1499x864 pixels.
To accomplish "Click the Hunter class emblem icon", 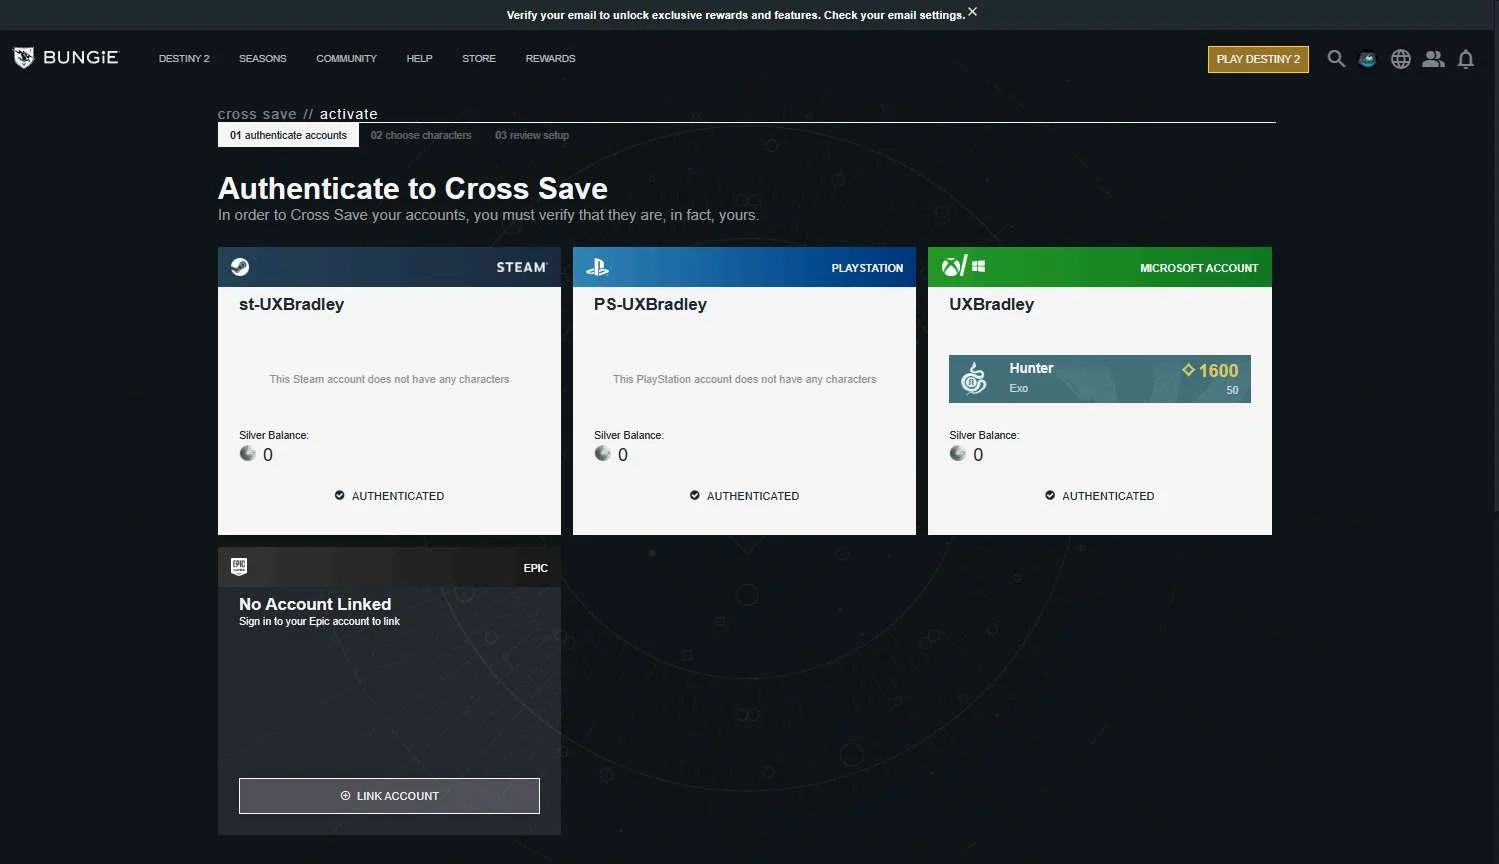I will (974, 379).
